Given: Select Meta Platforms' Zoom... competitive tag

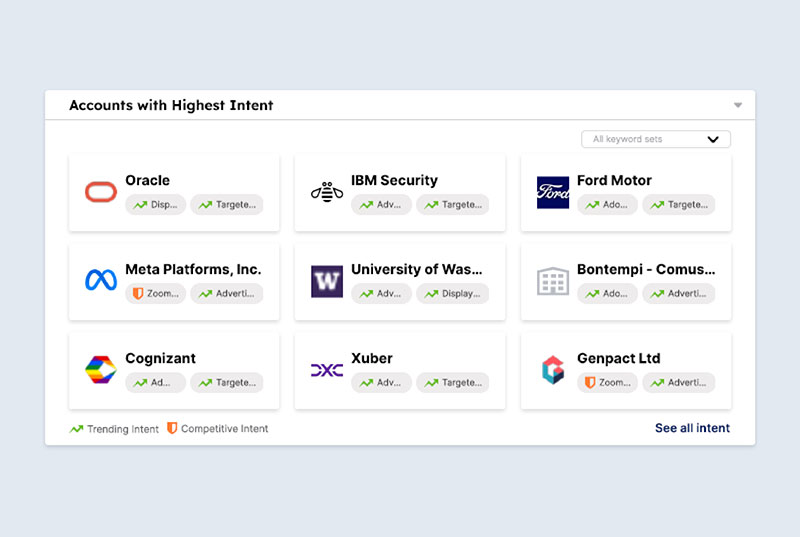Looking at the screenshot, I should tap(155, 293).
